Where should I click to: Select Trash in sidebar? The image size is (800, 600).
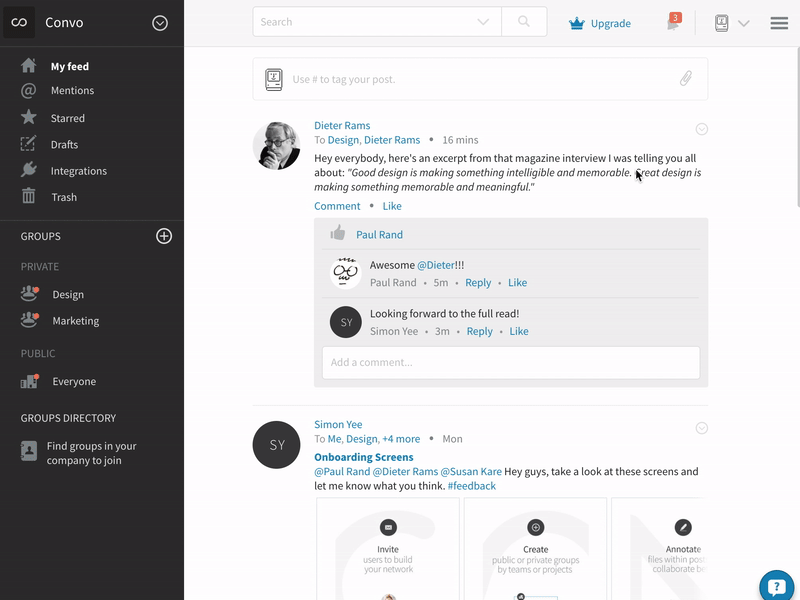[64, 197]
